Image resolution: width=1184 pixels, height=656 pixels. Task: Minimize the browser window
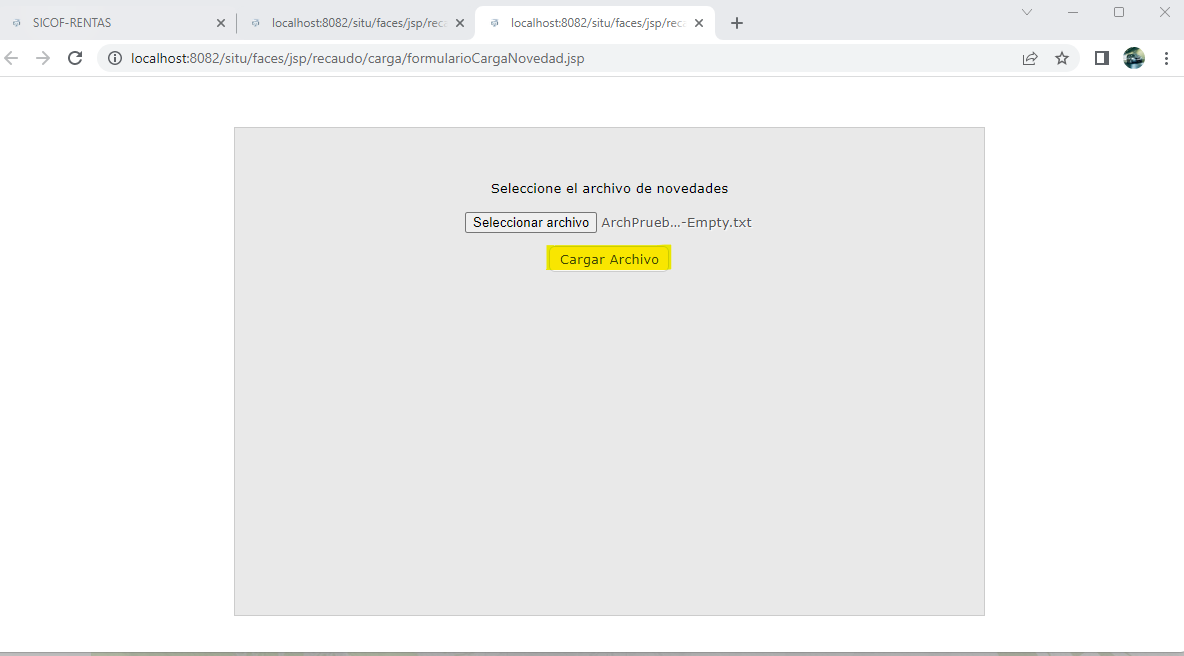tap(1073, 12)
